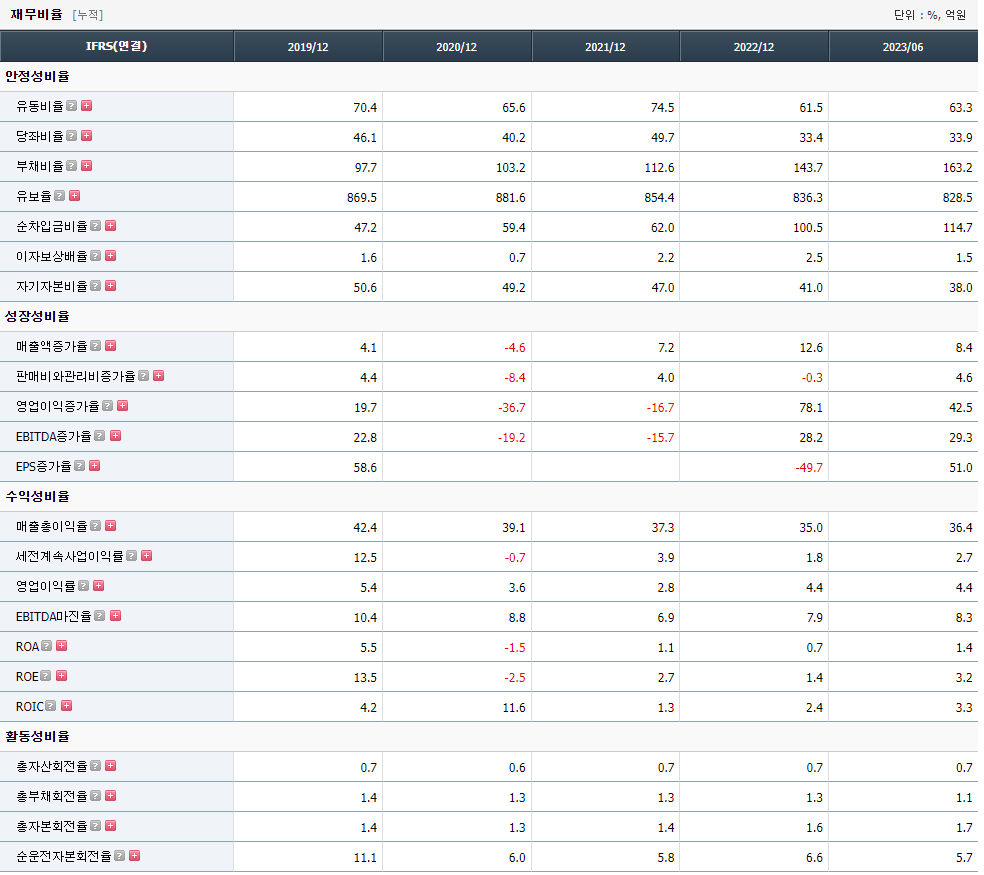Open help icon for 매출액증가율

pos(95,346)
